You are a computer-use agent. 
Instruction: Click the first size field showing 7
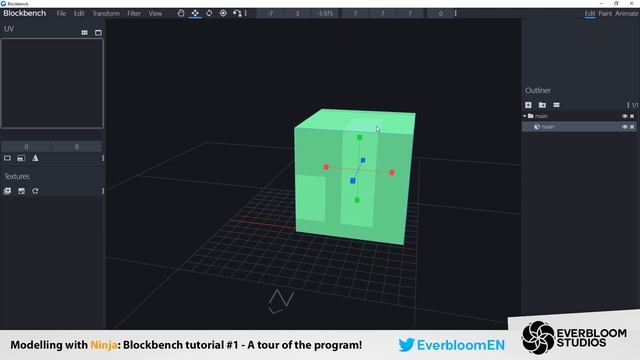tap(355, 13)
